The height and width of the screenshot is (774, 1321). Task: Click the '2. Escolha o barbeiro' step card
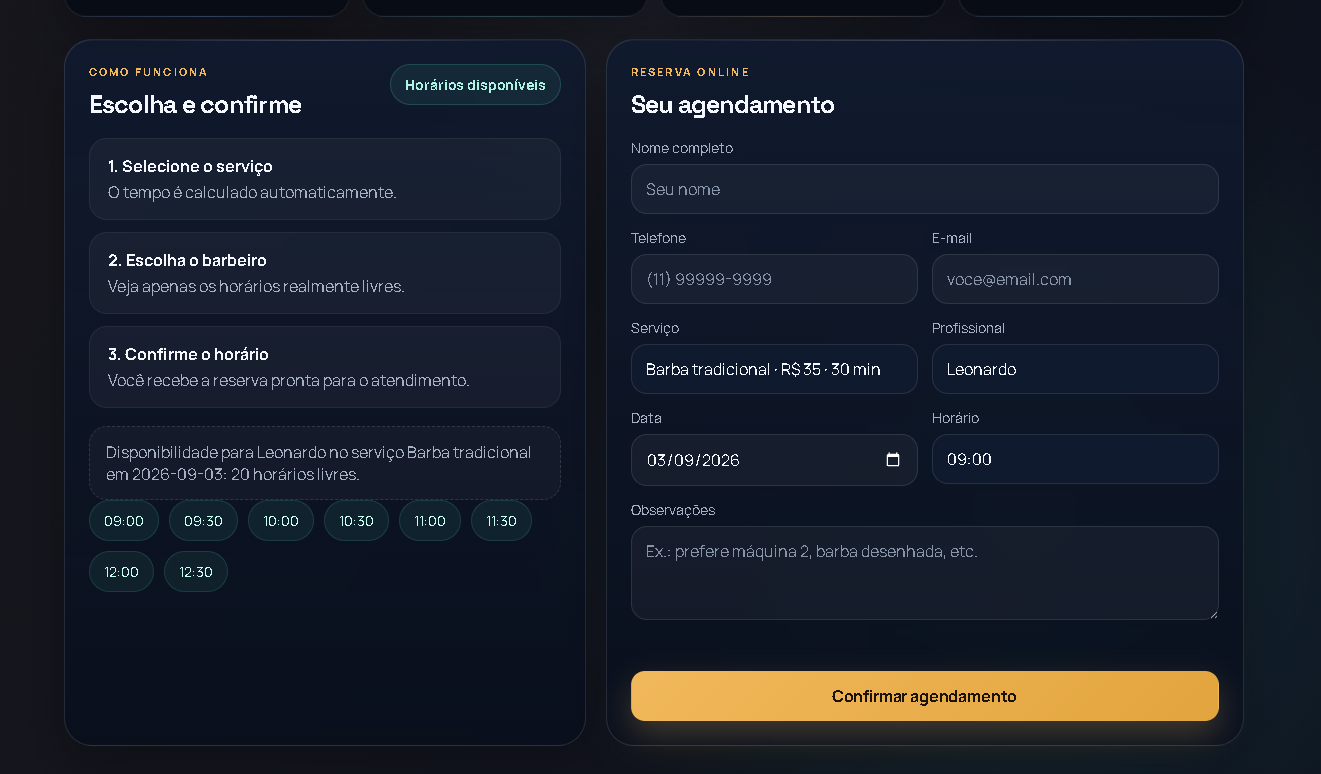click(x=325, y=273)
